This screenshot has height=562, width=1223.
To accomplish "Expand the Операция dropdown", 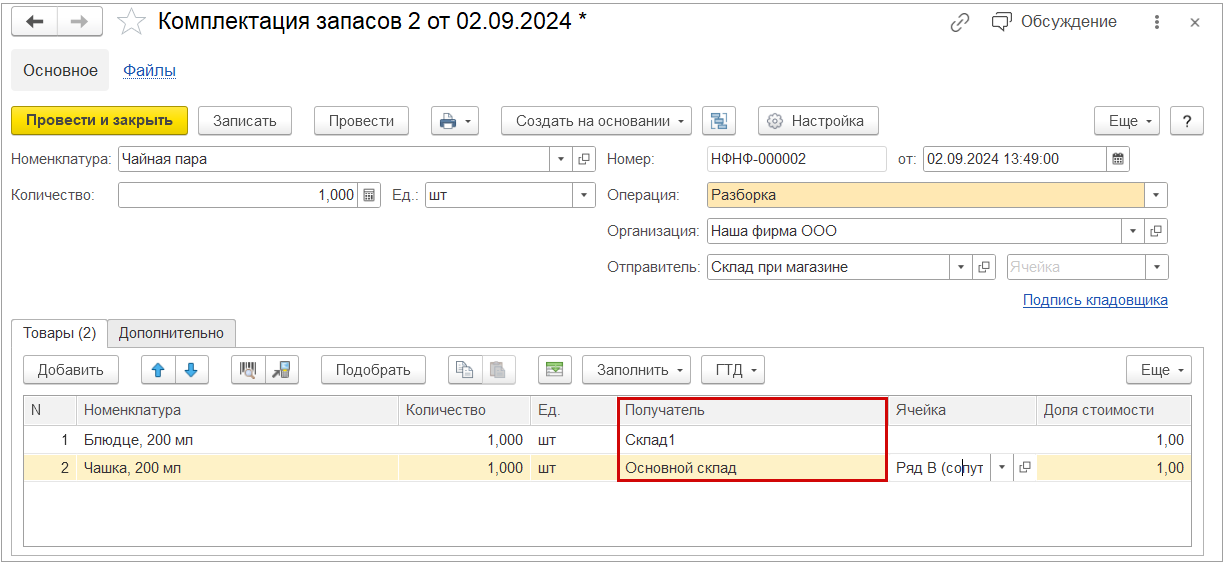I will (1156, 195).
